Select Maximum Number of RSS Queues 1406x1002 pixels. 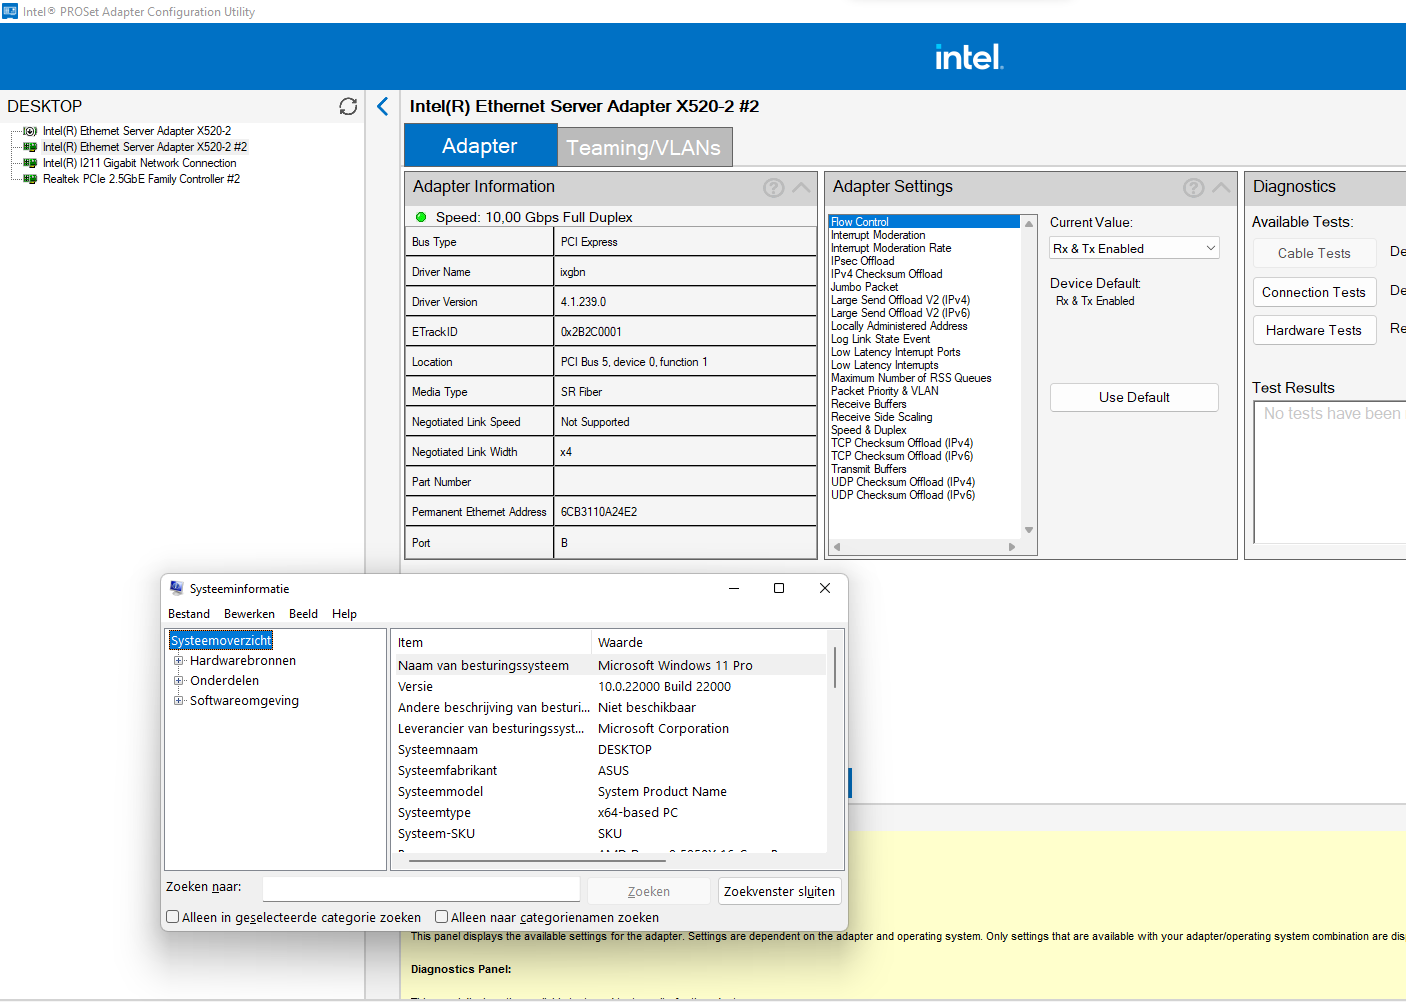911,378
